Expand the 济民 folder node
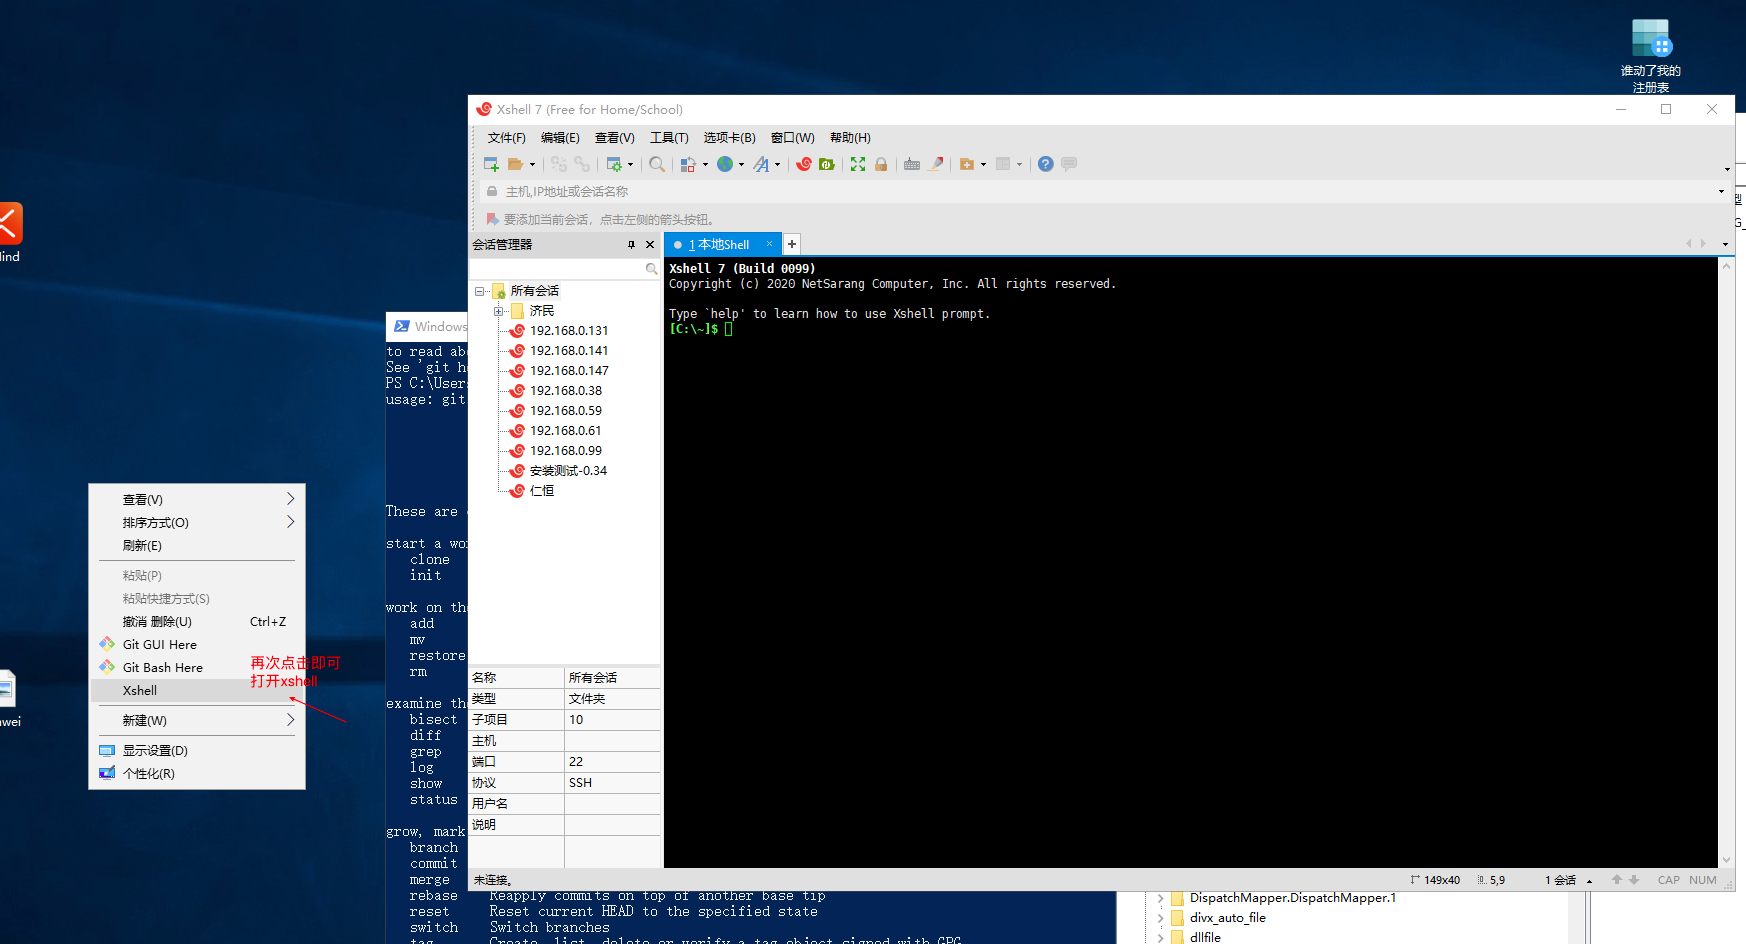Image resolution: width=1746 pixels, height=944 pixels. click(498, 312)
